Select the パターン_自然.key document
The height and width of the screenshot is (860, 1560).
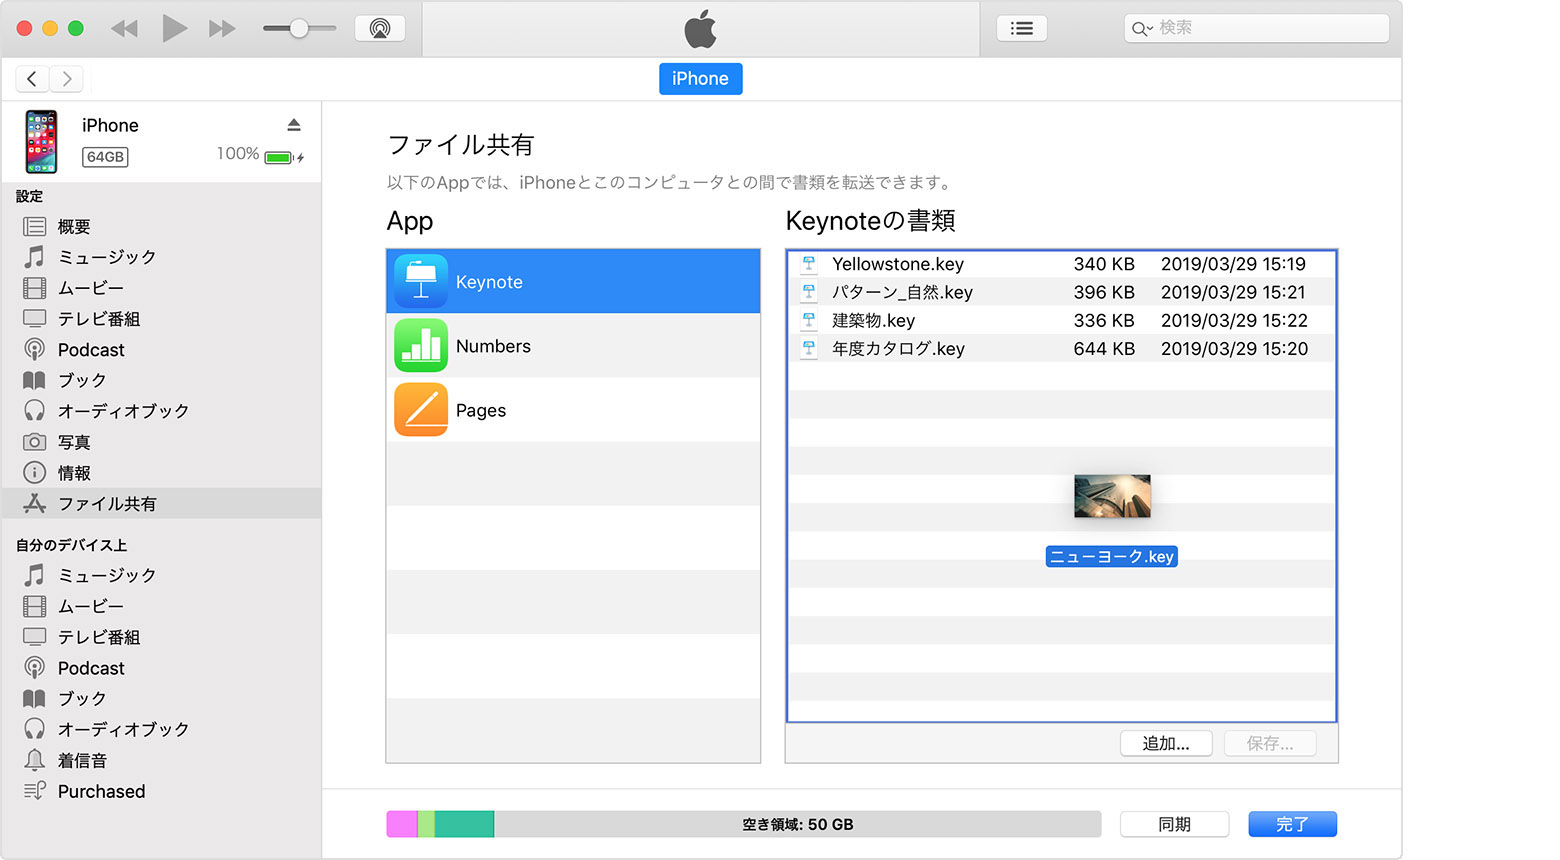click(1062, 292)
